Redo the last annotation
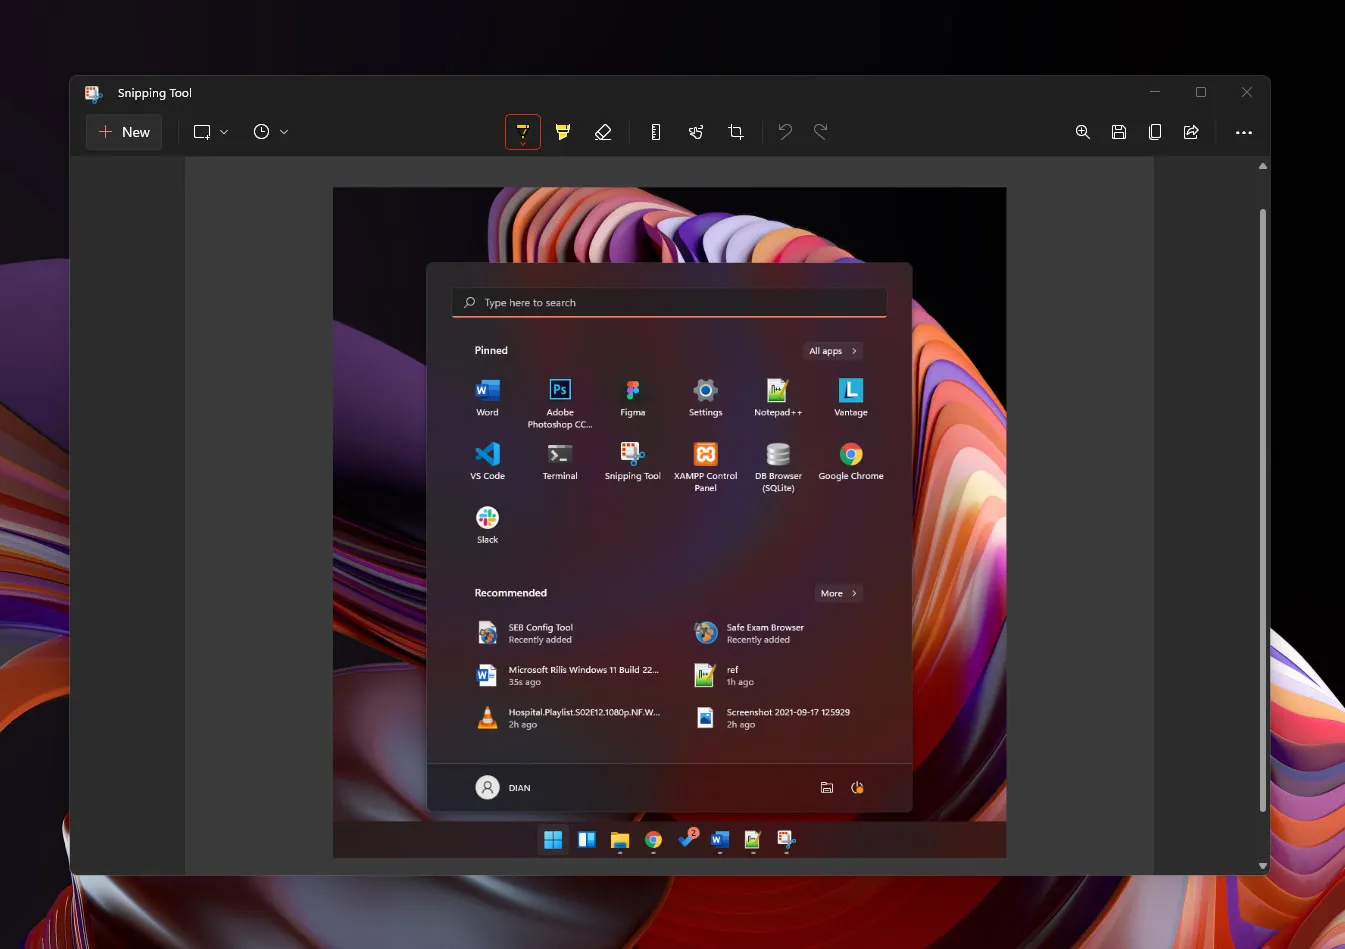The width and height of the screenshot is (1345, 949). click(820, 131)
